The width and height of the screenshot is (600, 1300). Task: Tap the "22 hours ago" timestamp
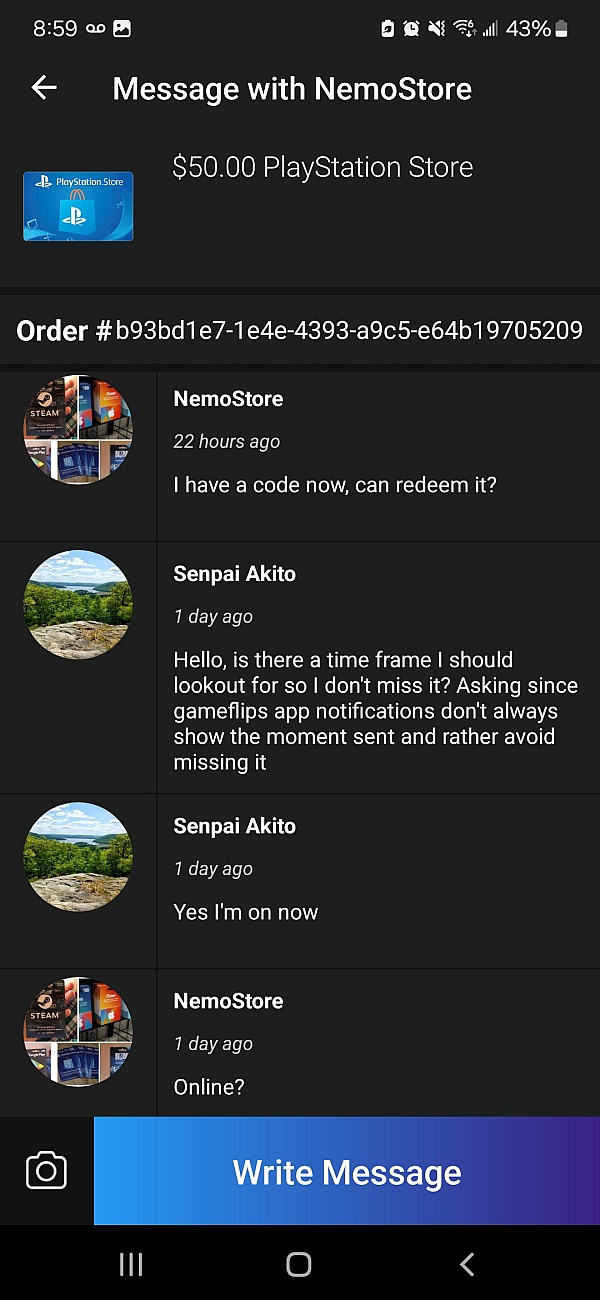(x=226, y=442)
